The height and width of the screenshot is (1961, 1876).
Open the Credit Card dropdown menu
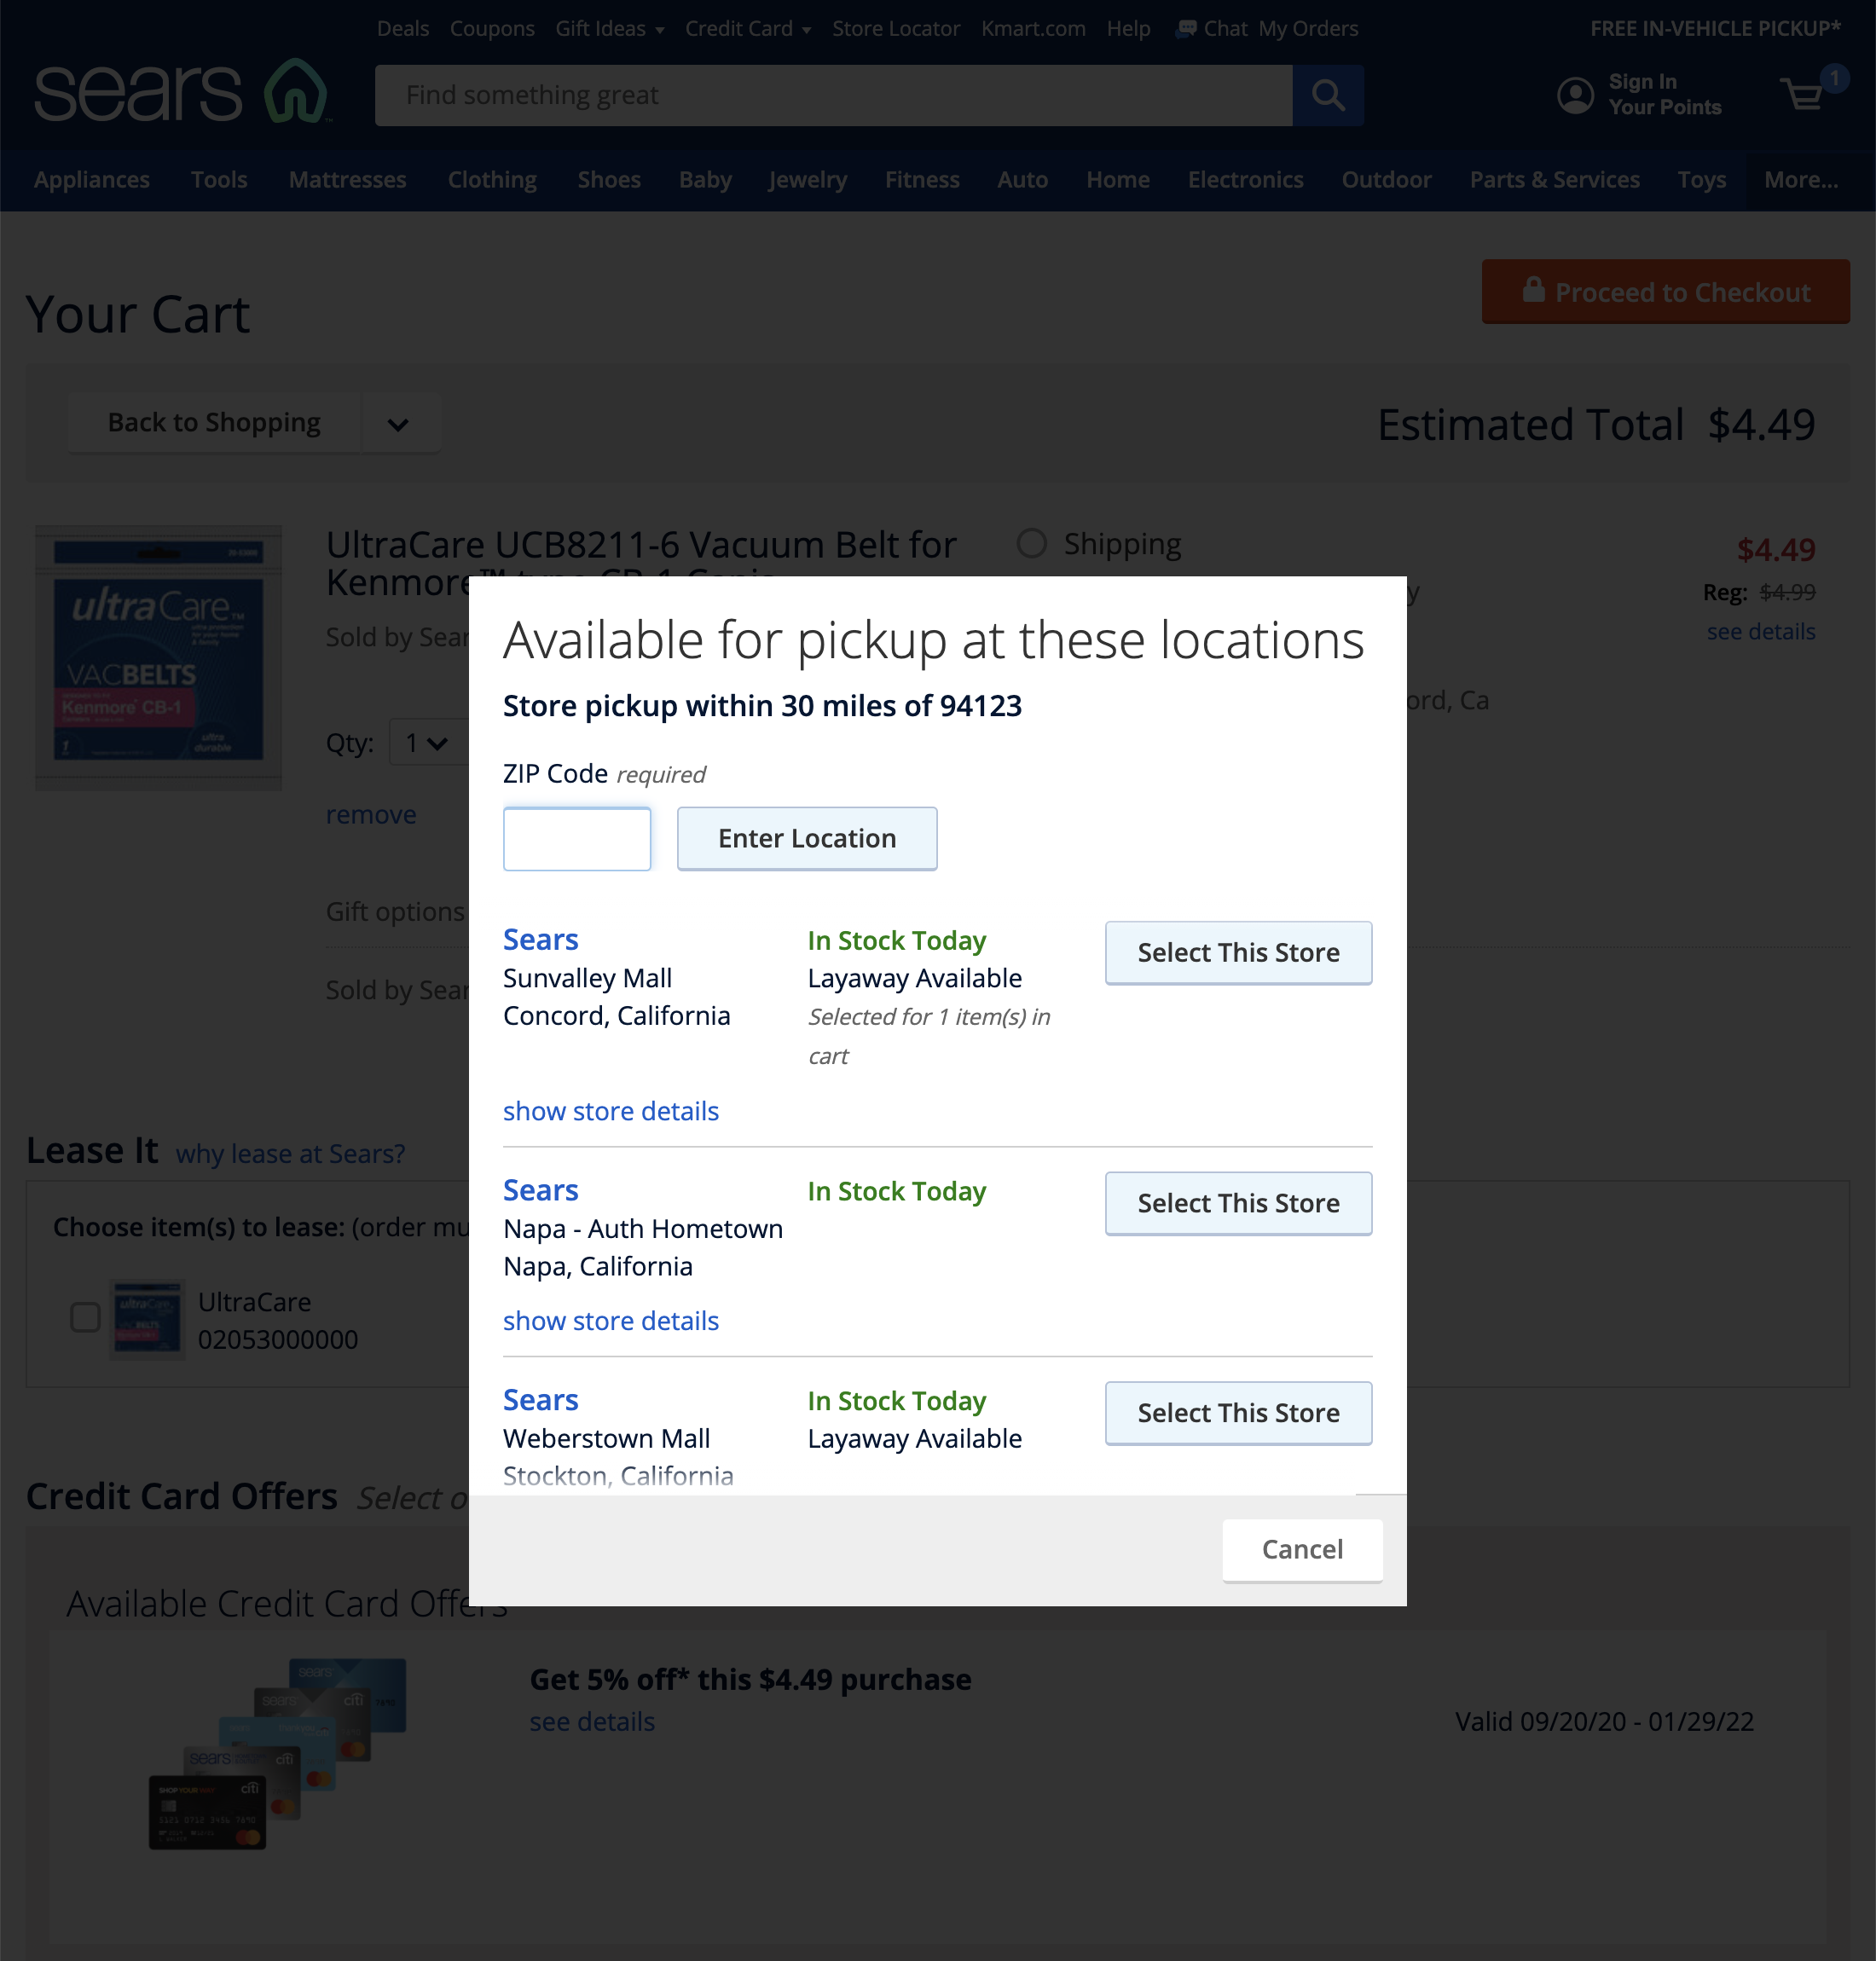point(747,28)
